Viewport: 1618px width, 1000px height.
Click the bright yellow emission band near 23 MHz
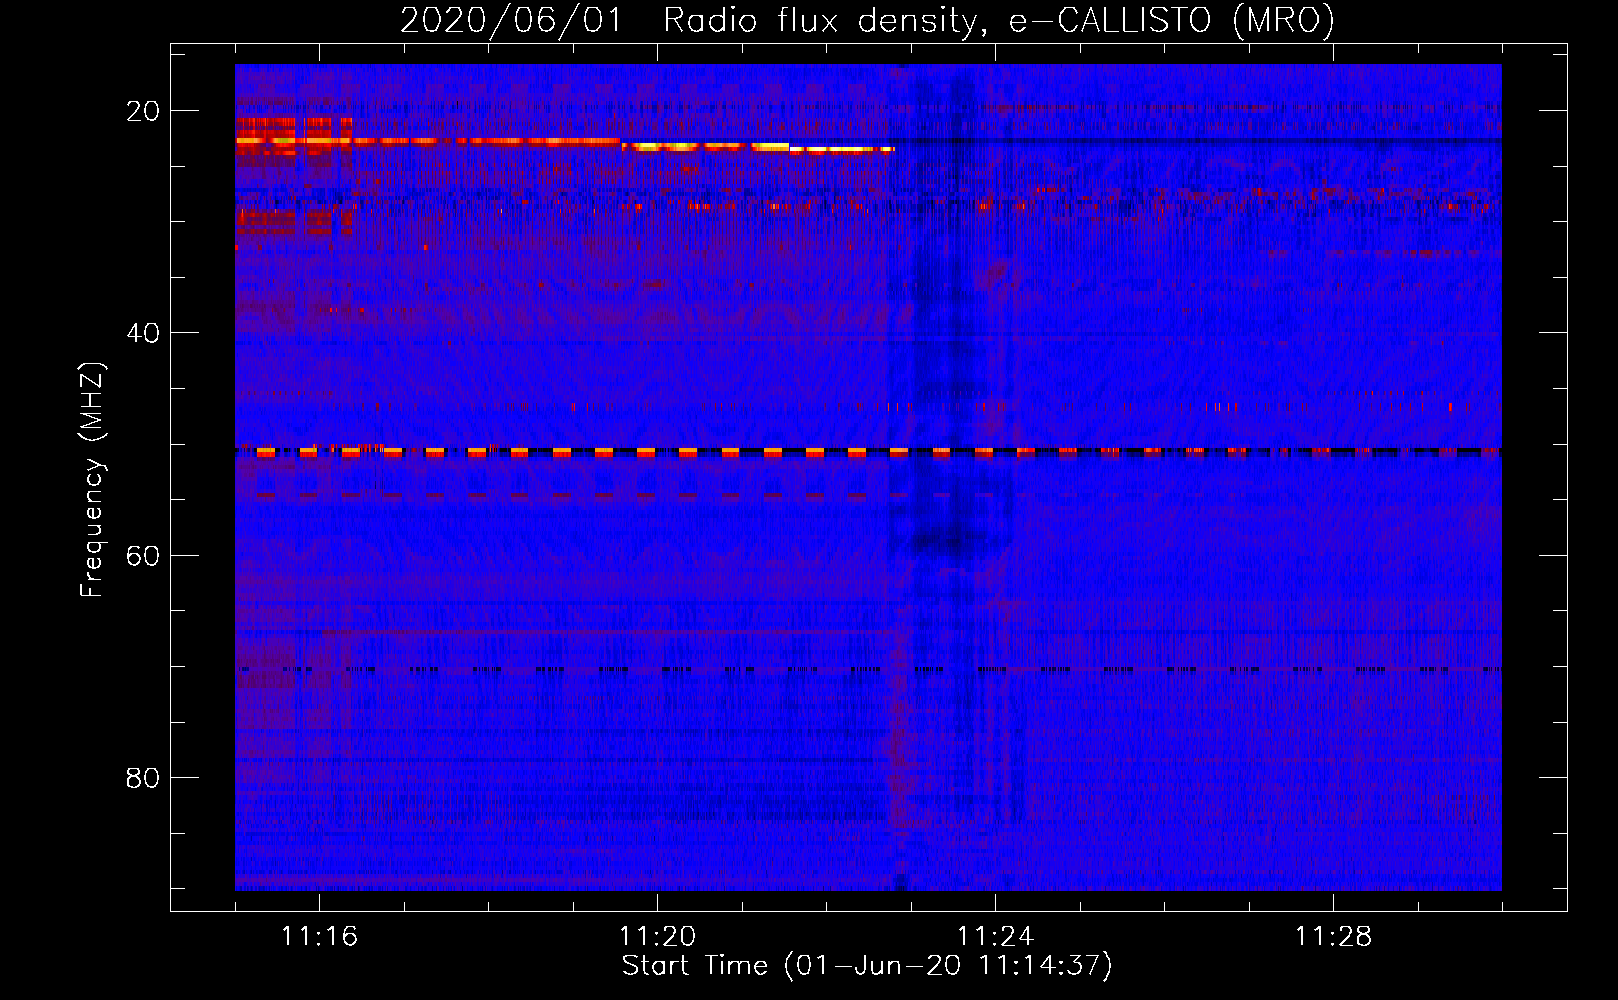coord(758,147)
